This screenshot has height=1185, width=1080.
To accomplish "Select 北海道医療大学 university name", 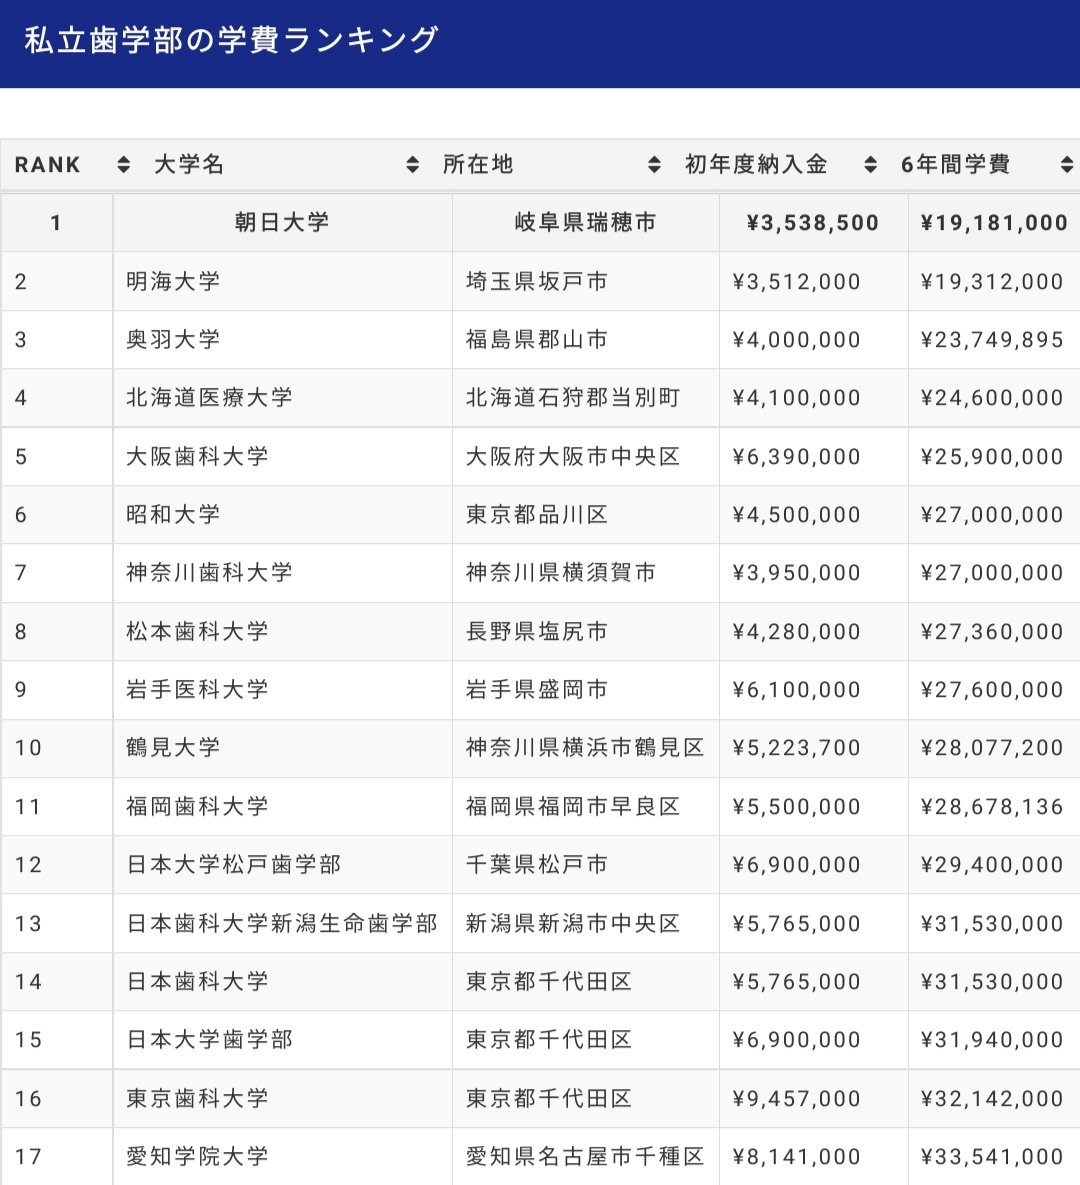I will pos(209,398).
